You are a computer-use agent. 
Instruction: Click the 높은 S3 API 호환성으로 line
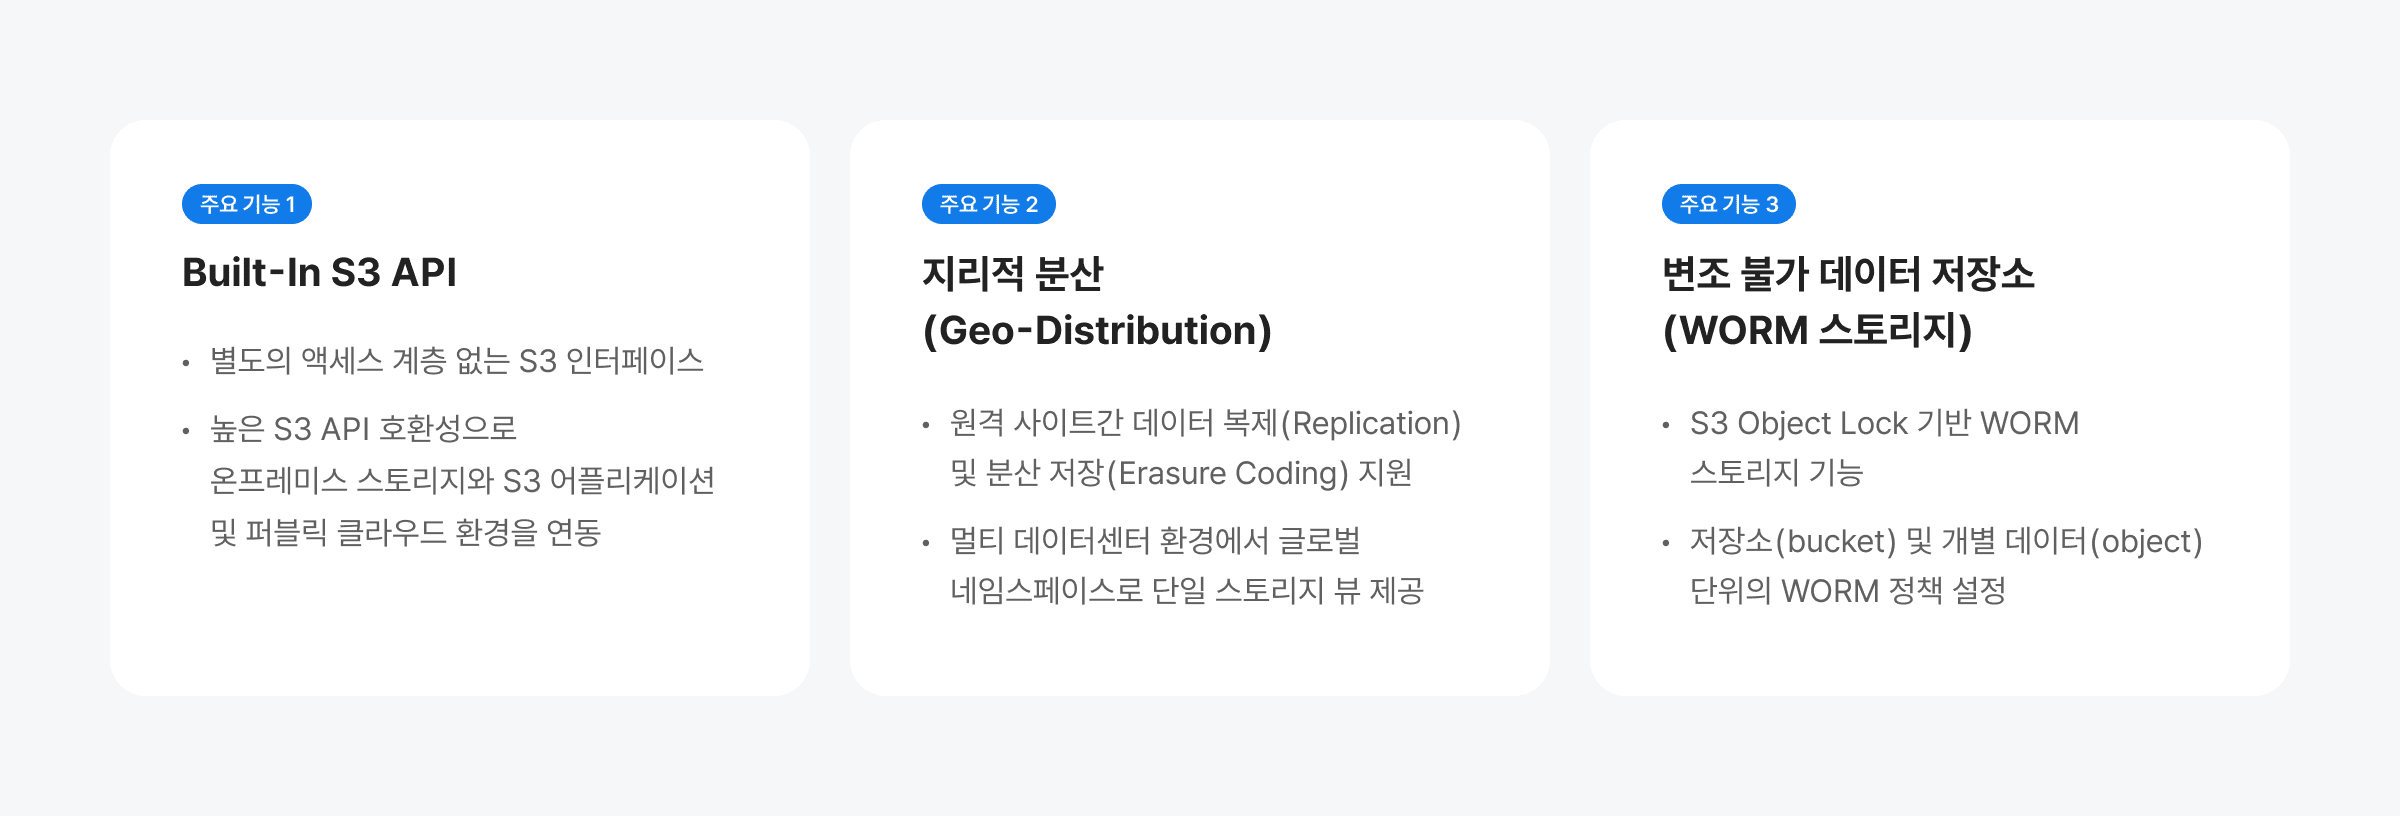[363, 429]
